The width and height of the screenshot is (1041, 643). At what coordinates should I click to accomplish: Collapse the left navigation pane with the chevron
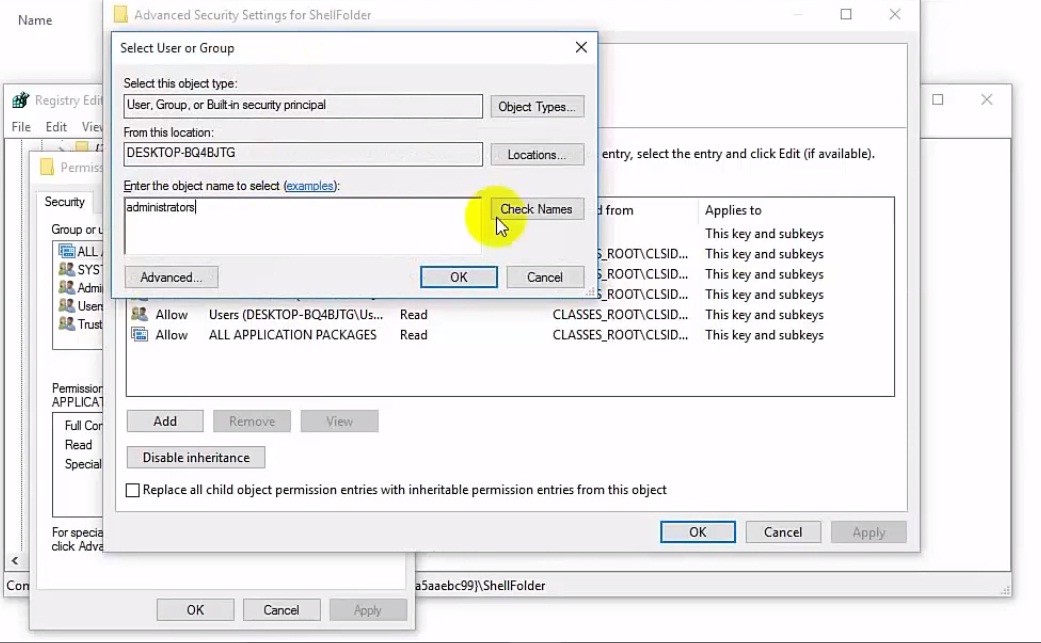pyautogui.click(x=14, y=561)
